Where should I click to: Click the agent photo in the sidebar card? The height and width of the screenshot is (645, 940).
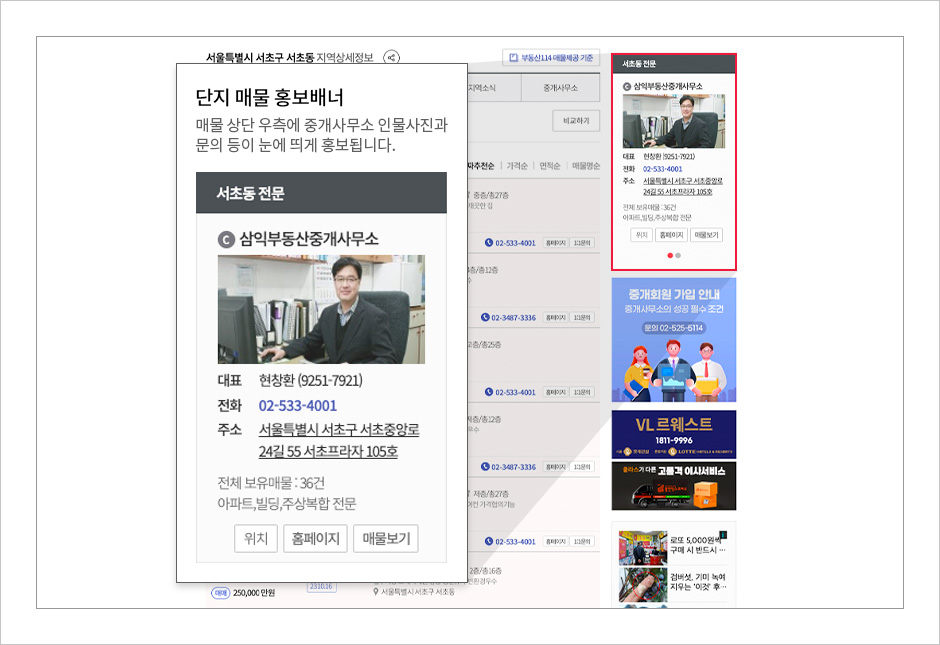point(675,122)
